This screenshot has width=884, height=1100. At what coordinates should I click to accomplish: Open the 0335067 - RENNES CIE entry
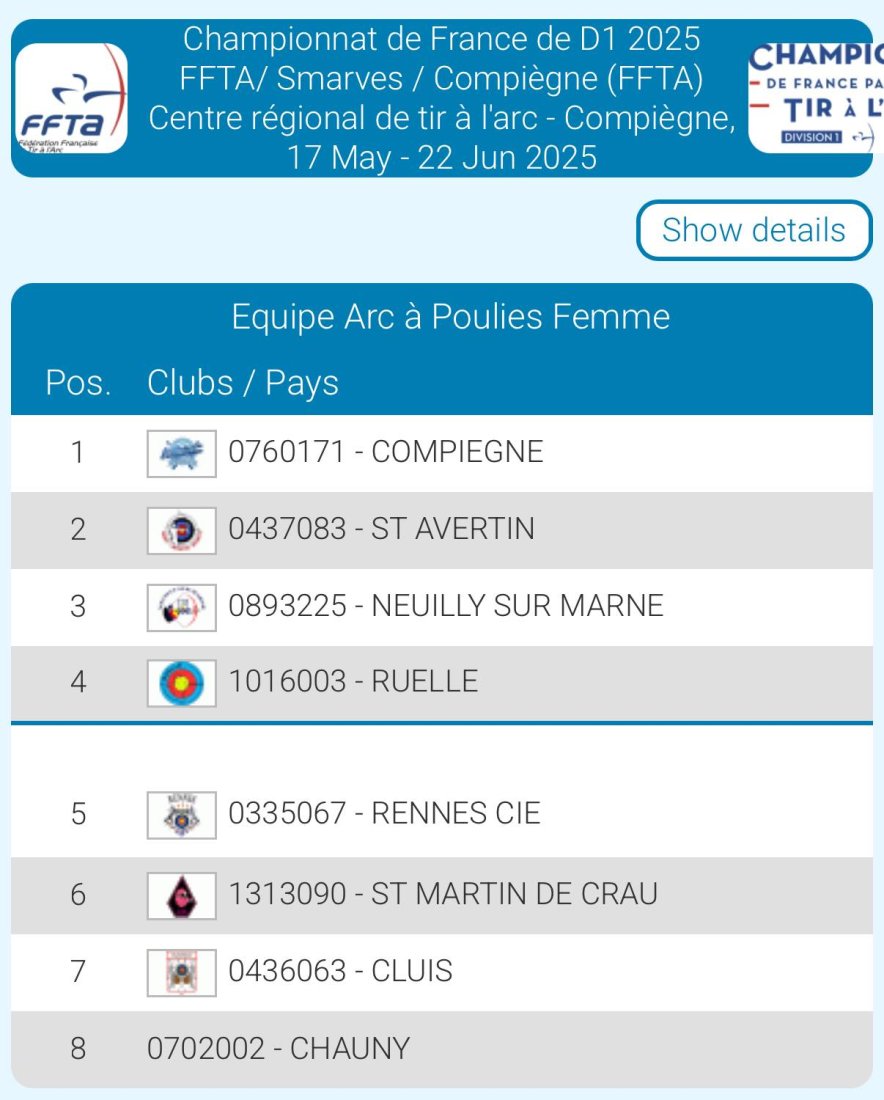point(442,814)
